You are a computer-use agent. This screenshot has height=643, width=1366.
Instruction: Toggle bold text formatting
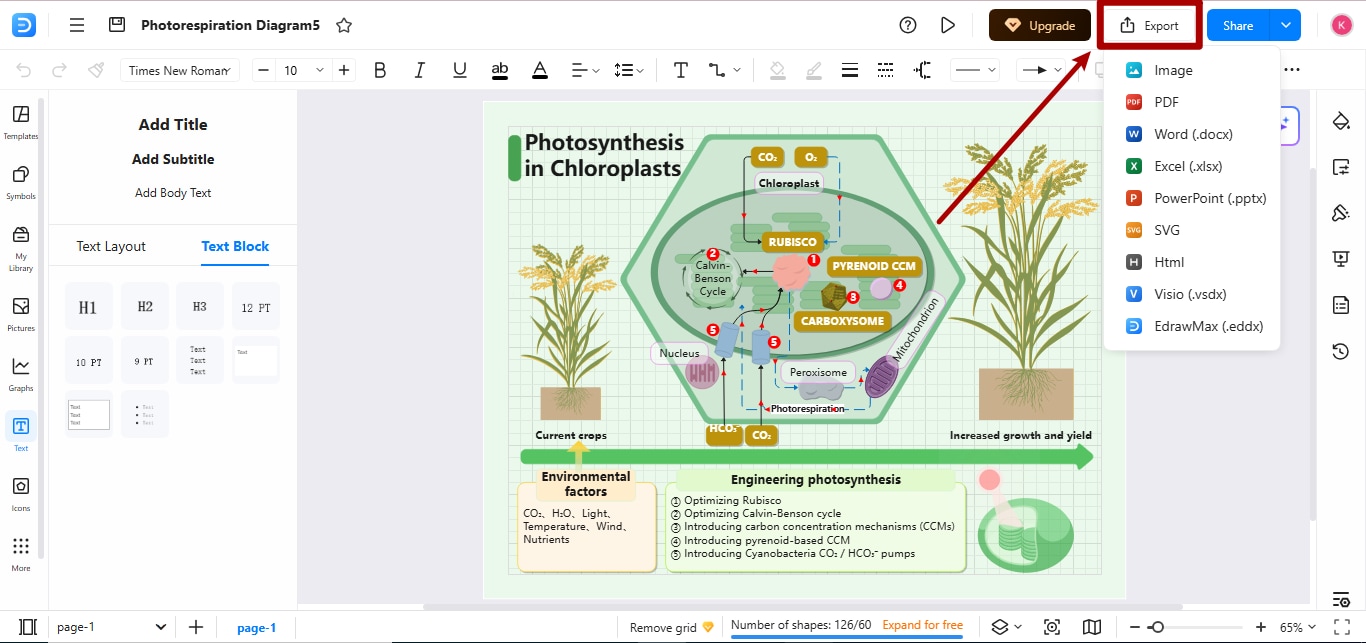380,70
